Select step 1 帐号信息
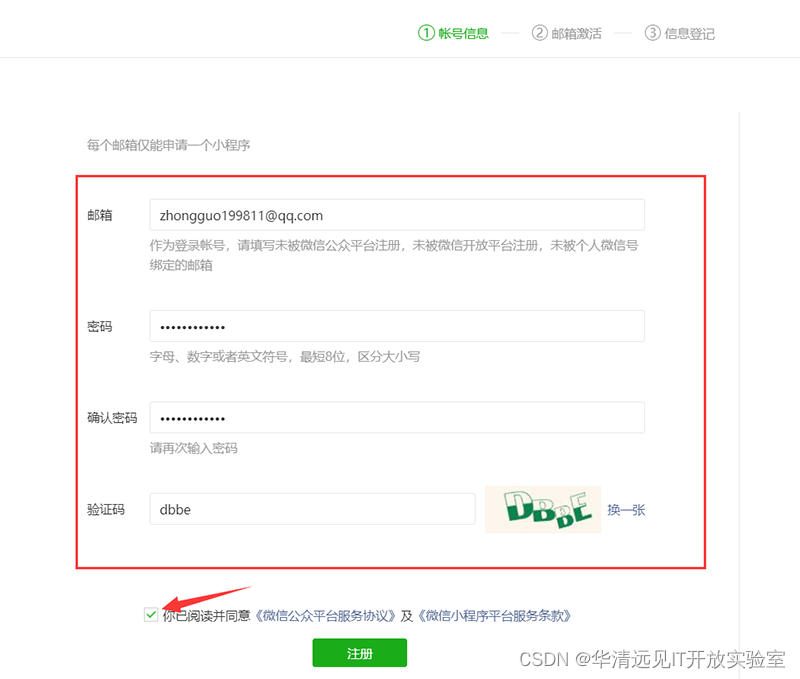The height and width of the screenshot is (679, 800). [453, 33]
